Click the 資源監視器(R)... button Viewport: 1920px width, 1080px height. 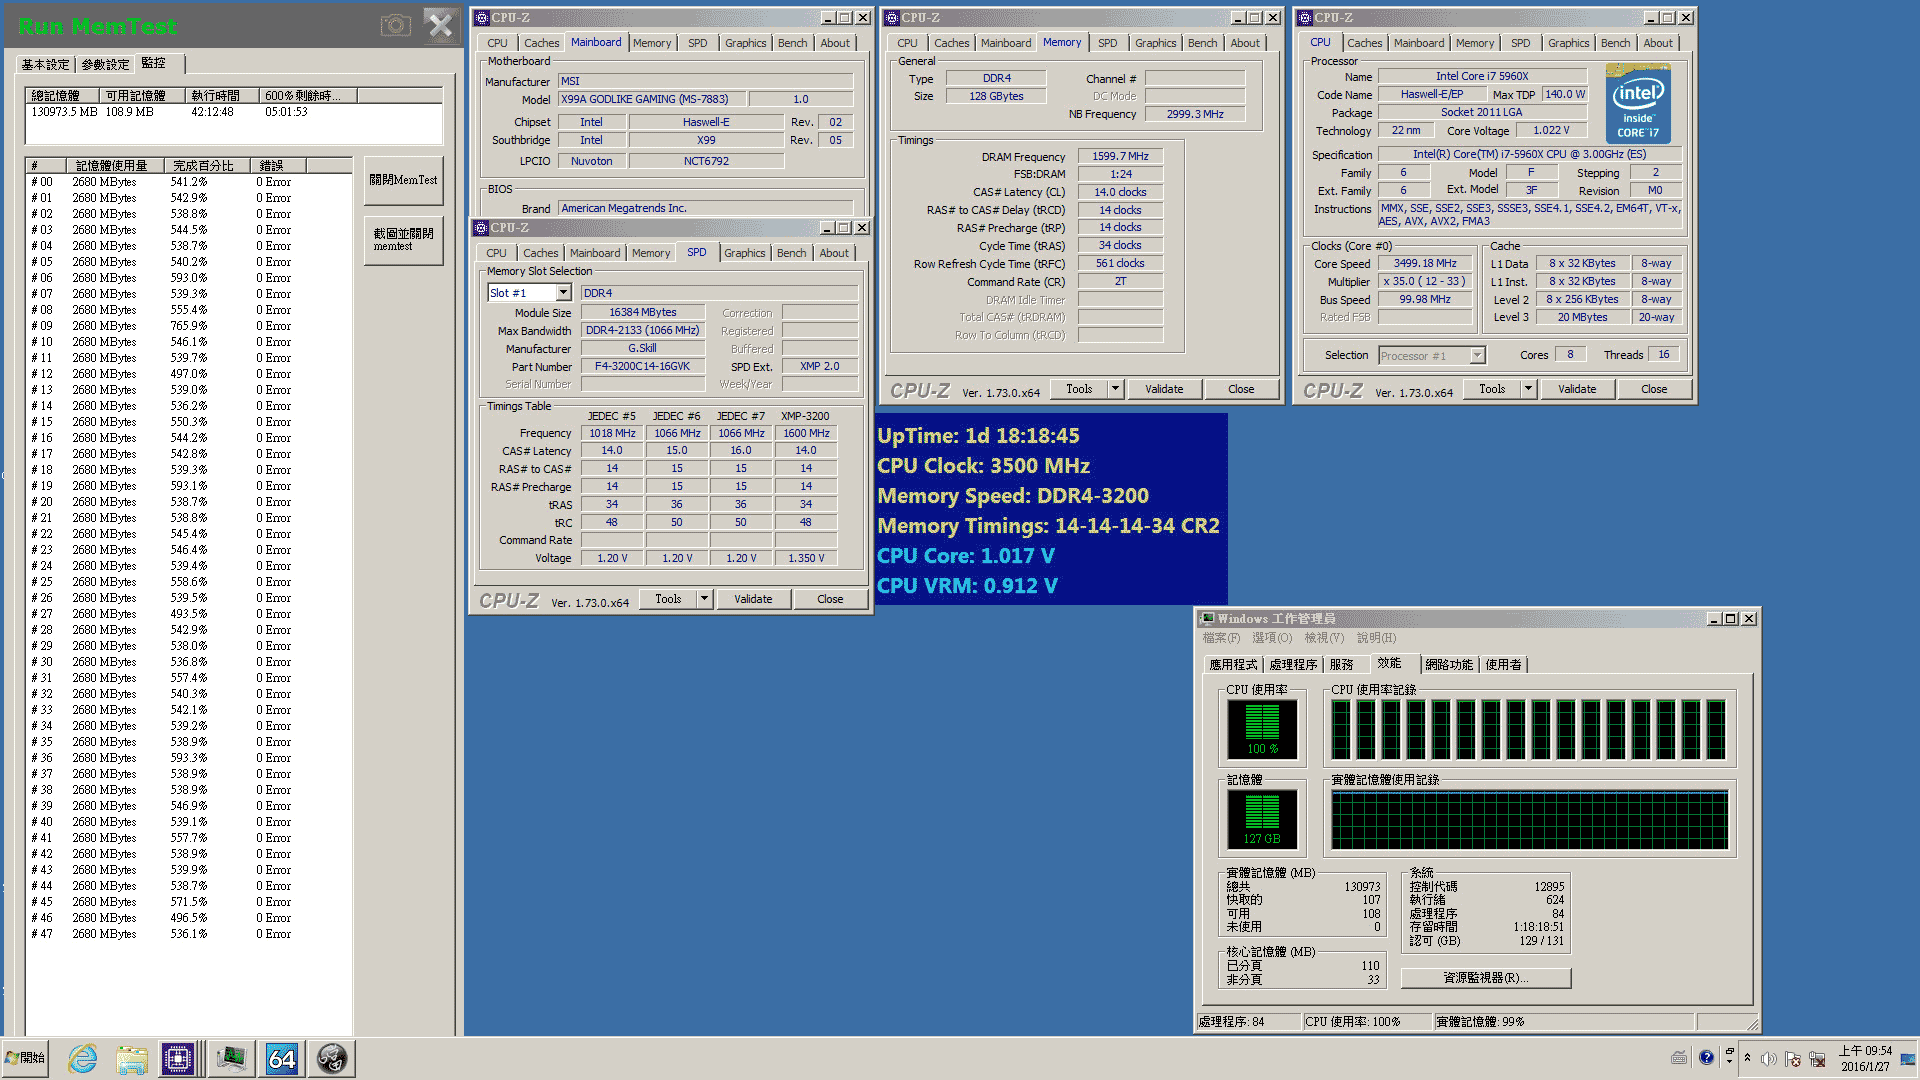click(1485, 978)
